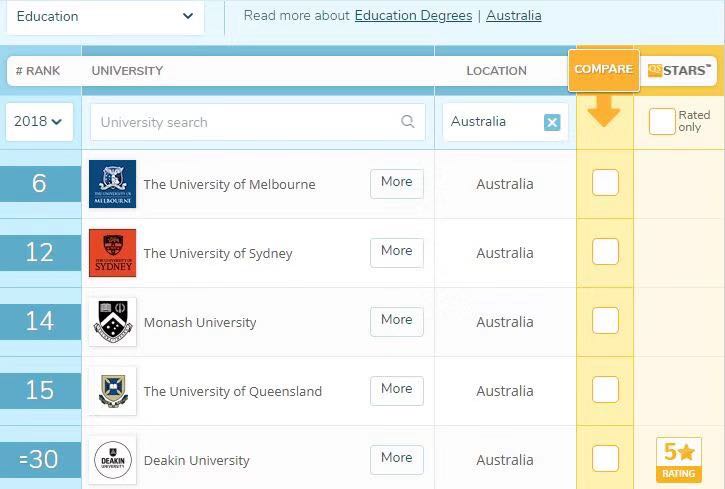The width and height of the screenshot is (725, 489).
Task: Tick compare box for University of Melbourne
Action: click(605, 183)
